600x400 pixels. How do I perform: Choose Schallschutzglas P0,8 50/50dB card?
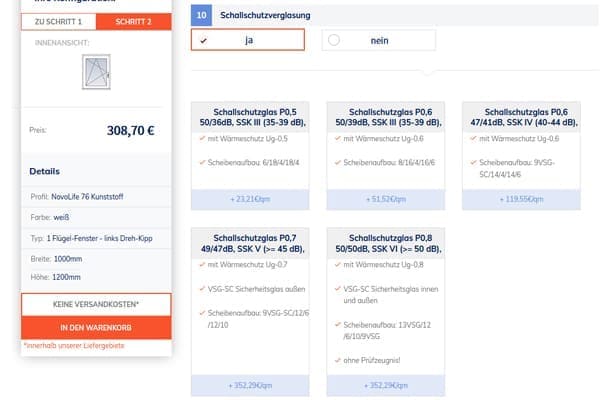pos(383,242)
